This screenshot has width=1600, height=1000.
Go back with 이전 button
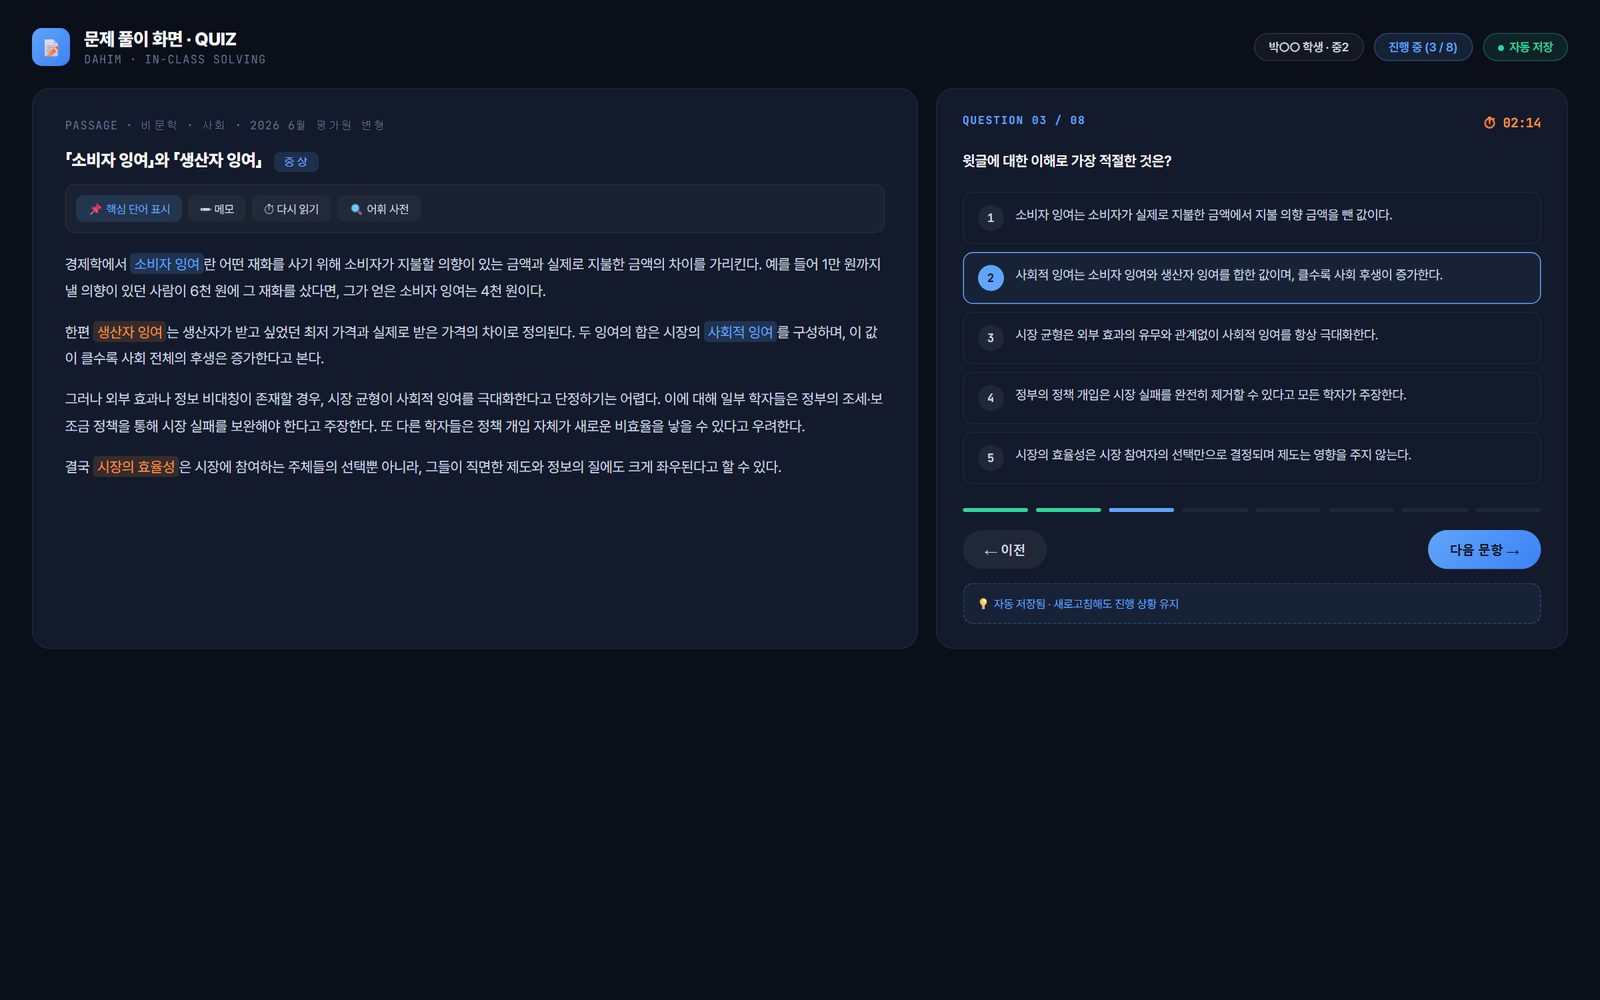click(x=1004, y=550)
